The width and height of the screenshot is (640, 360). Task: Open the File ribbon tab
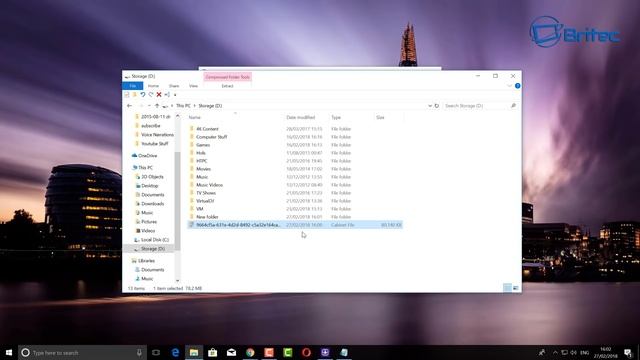coord(133,86)
